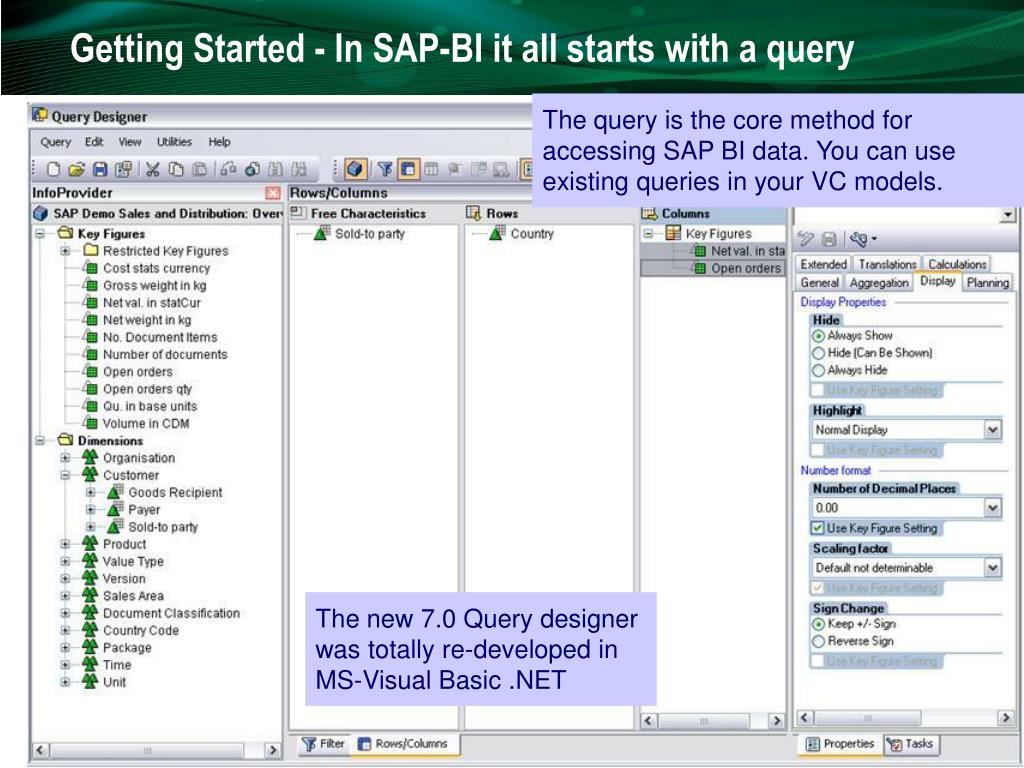Image resolution: width=1024 pixels, height=768 pixels.
Task: Click the wrench icon in Properties pane
Action: pyautogui.click(x=858, y=240)
